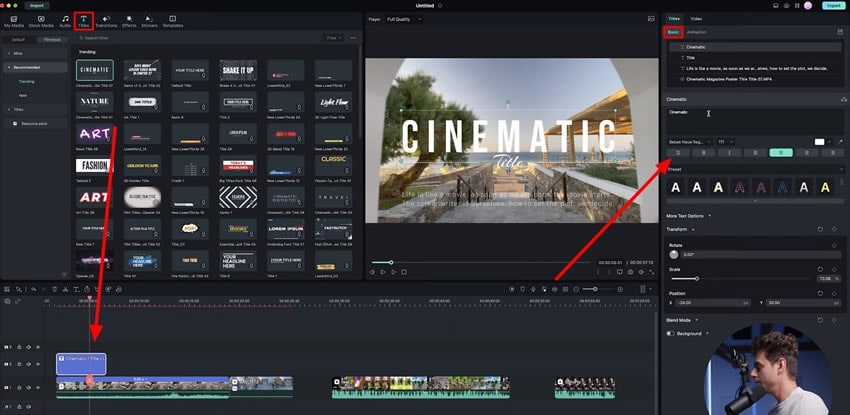Toggle fullscreen preview in player
Screen dimensions: 850x415
(652, 272)
